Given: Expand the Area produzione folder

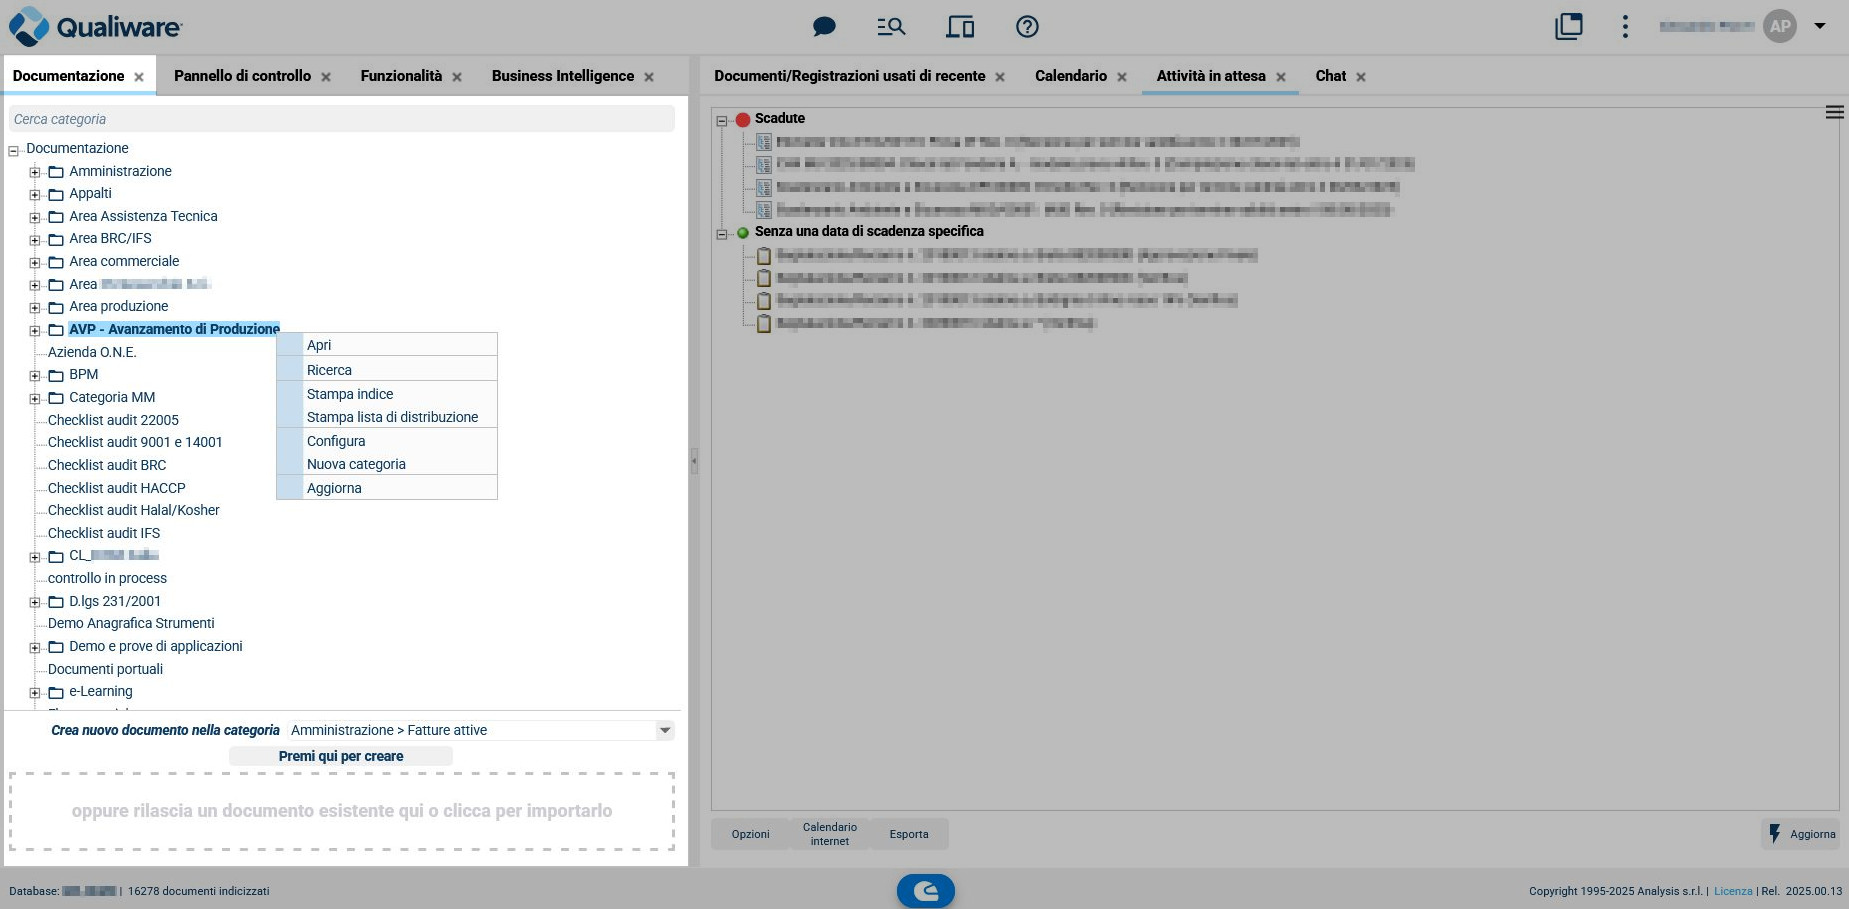Looking at the screenshot, I should tap(35, 308).
